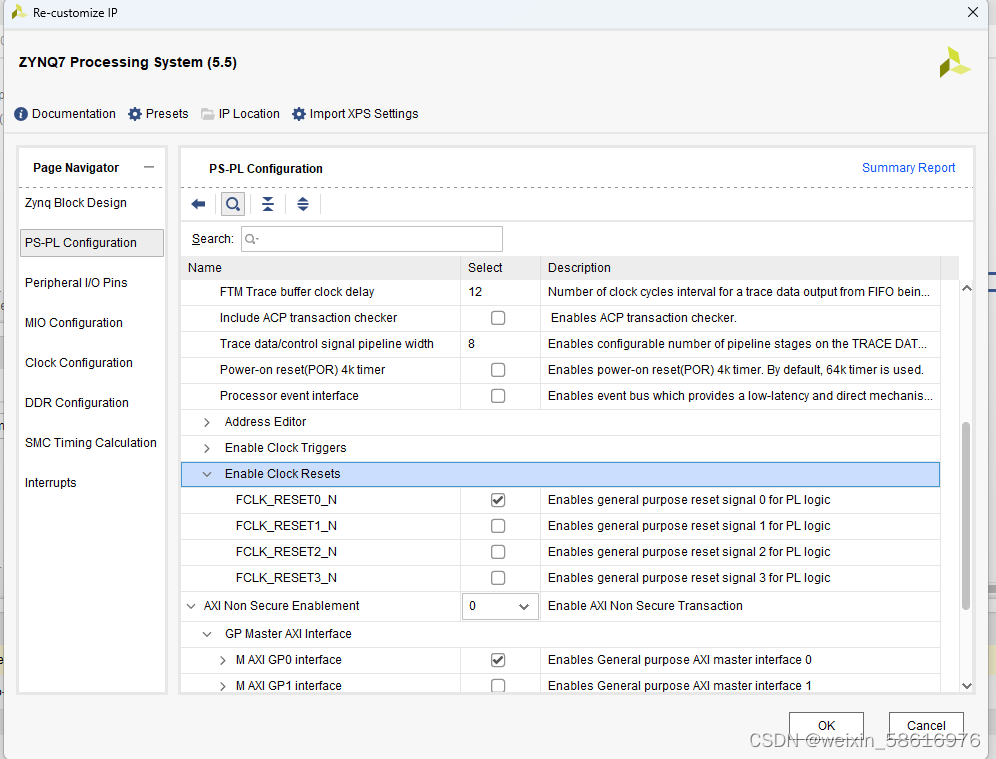This screenshot has width=996, height=759.
Task: Click the Import XPS Settings gear icon
Action: [299, 114]
